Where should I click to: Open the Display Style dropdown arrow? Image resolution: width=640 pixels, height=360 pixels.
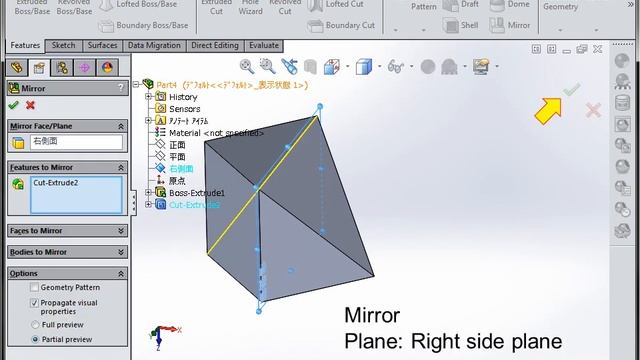380,67
